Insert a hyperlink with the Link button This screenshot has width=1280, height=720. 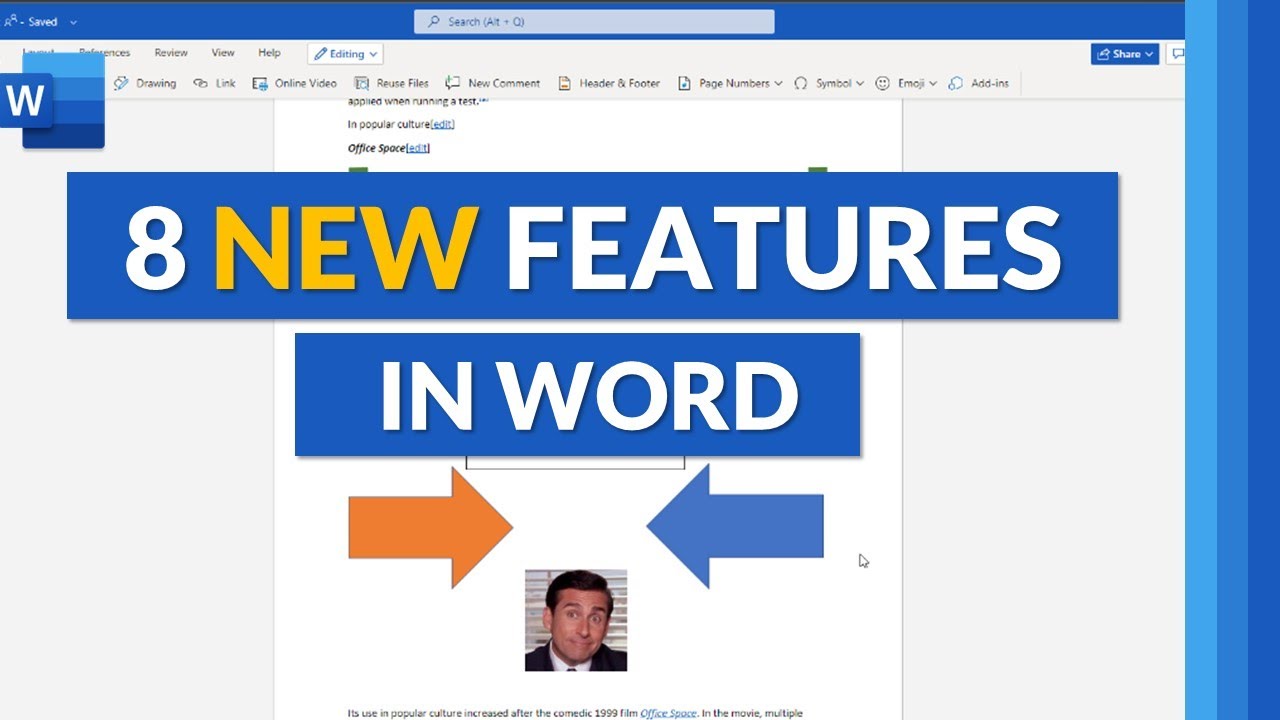pyautogui.click(x=214, y=83)
